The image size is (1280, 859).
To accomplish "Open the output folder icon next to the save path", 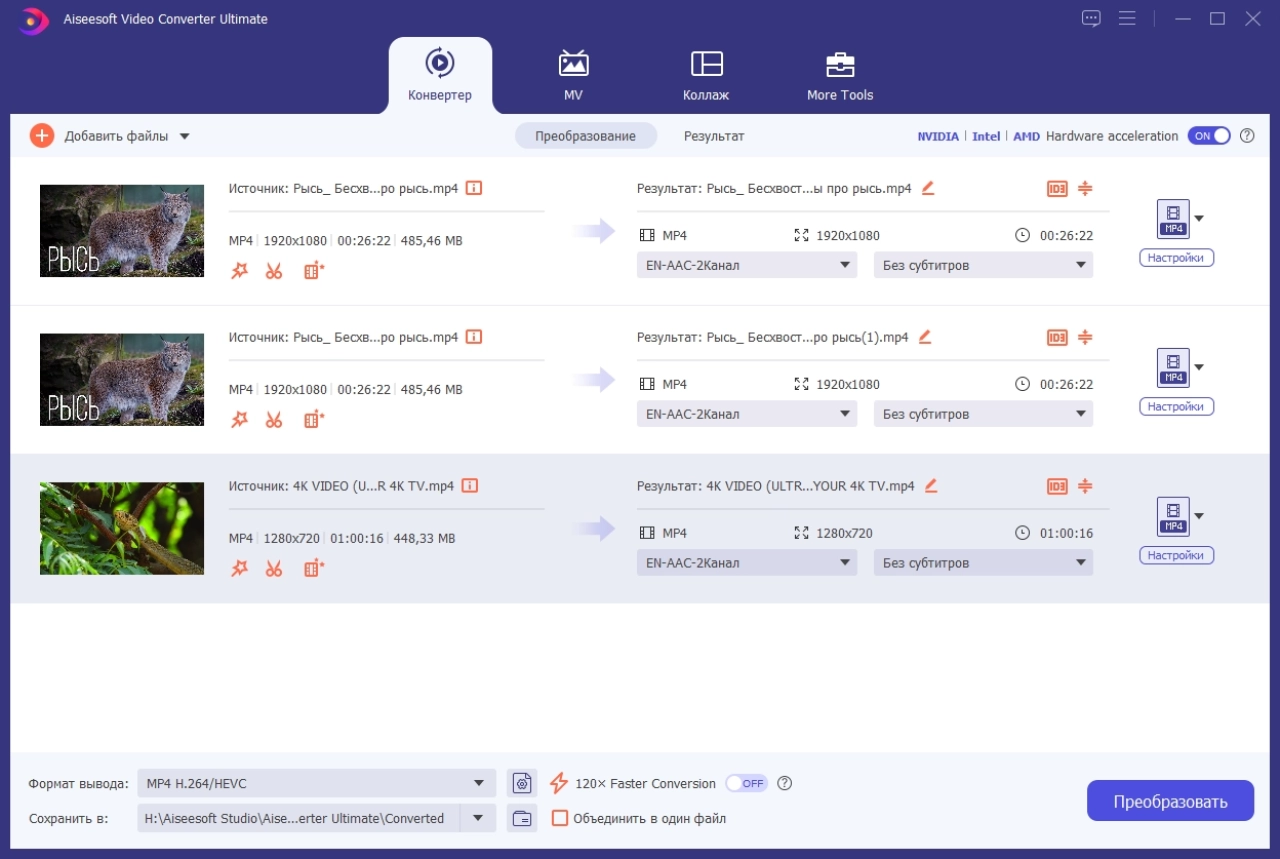I will [521, 818].
